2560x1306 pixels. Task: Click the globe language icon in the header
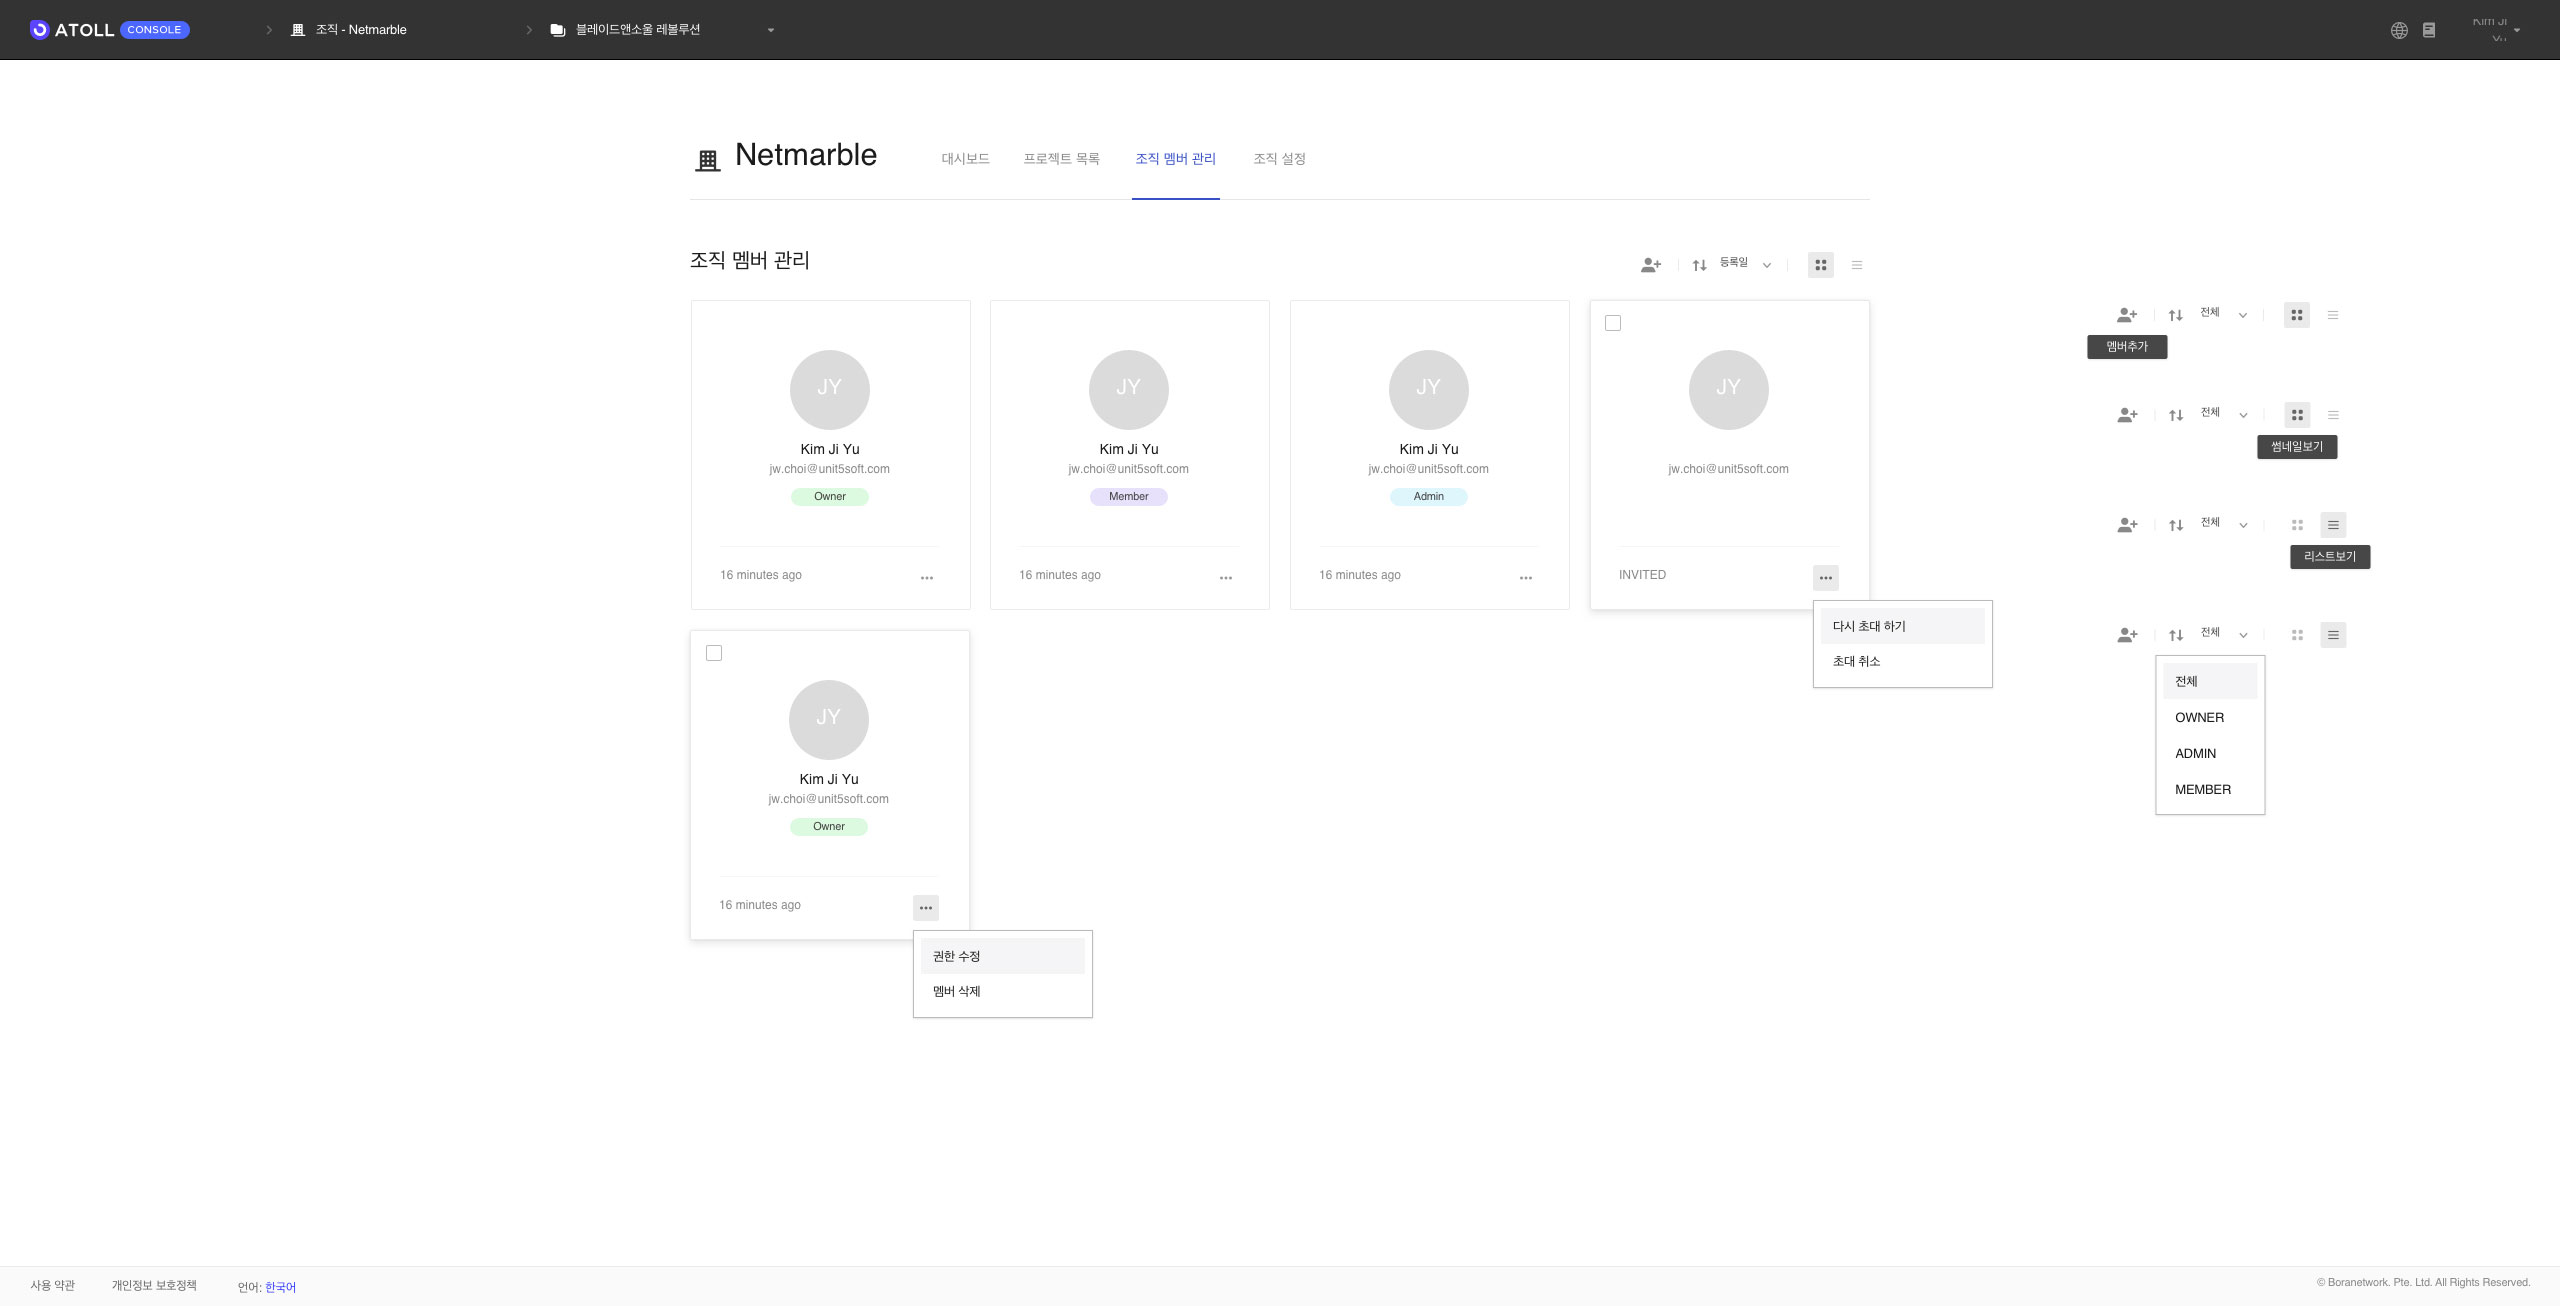(x=2398, y=30)
